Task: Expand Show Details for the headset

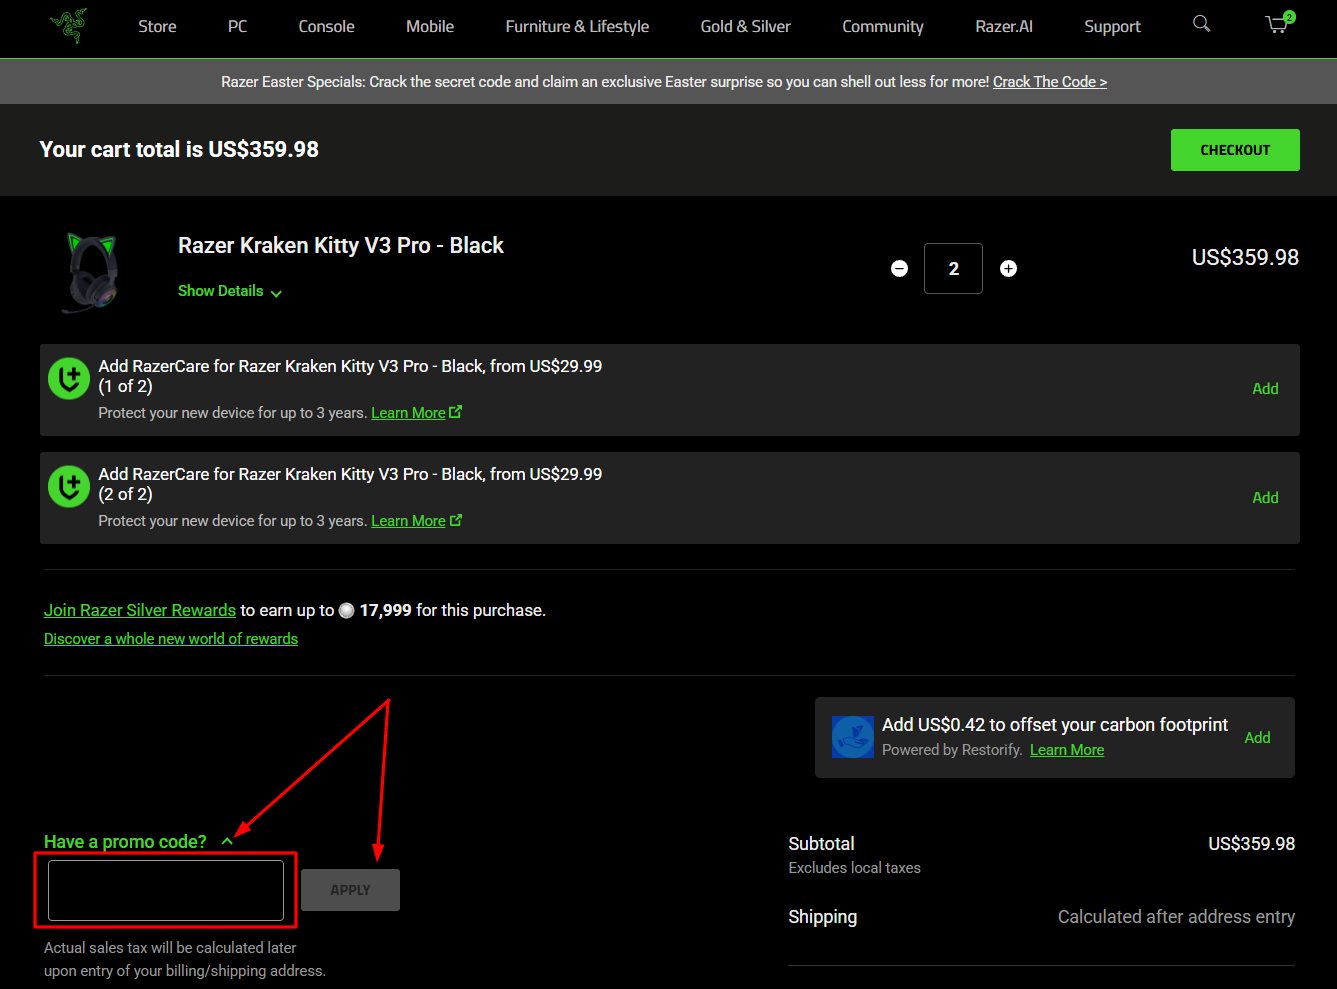Action: [x=230, y=291]
